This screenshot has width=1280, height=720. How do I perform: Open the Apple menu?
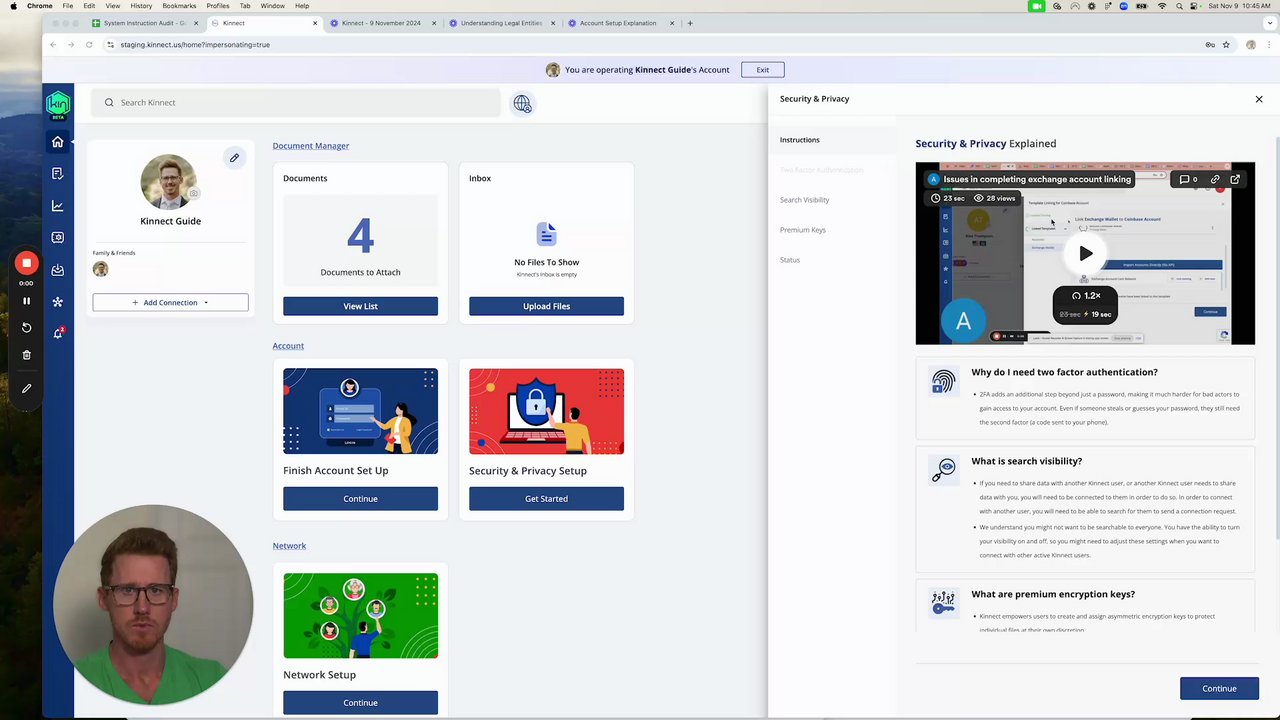[x=12, y=6]
